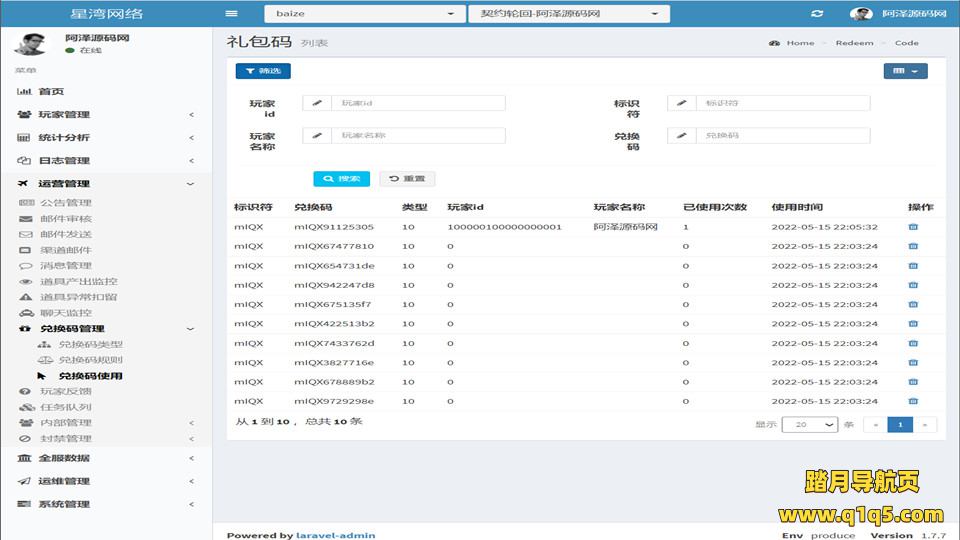Delete the mlQX422513b2 code entry
The width and height of the screenshot is (960, 540).
[x=912, y=324]
